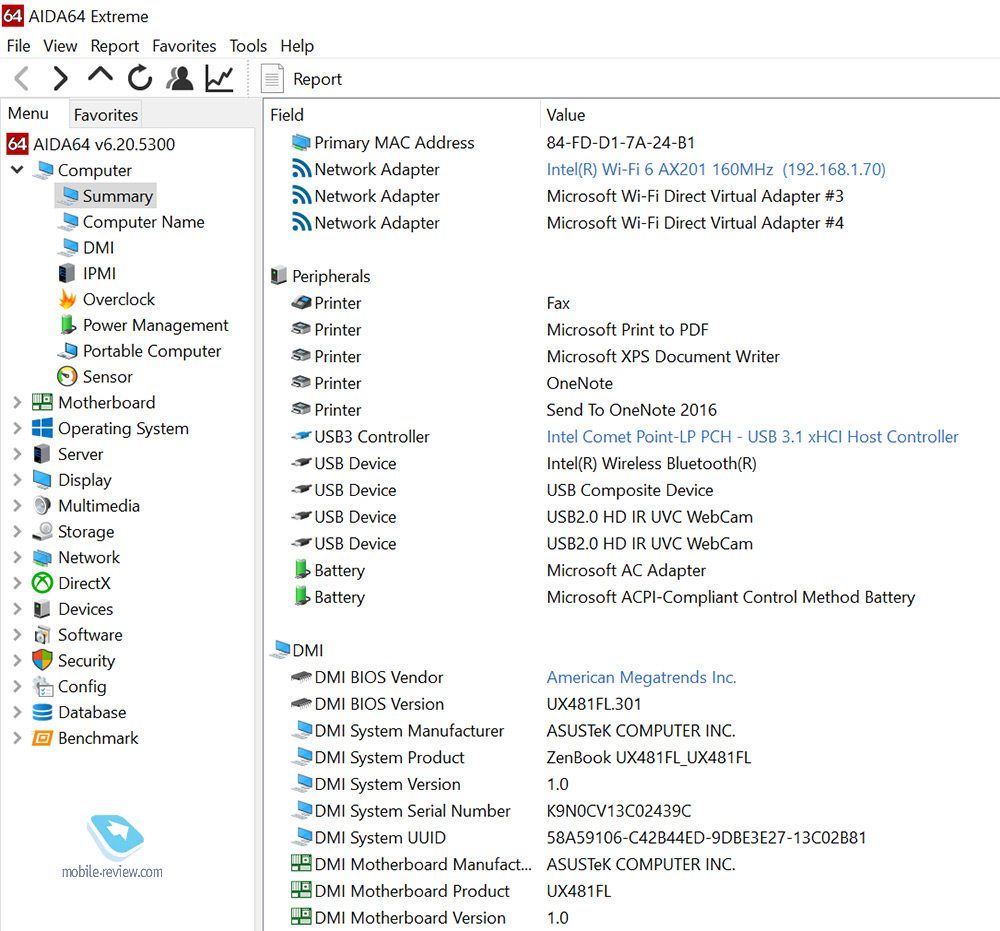Click the Refresh toolbar icon

tap(140, 78)
